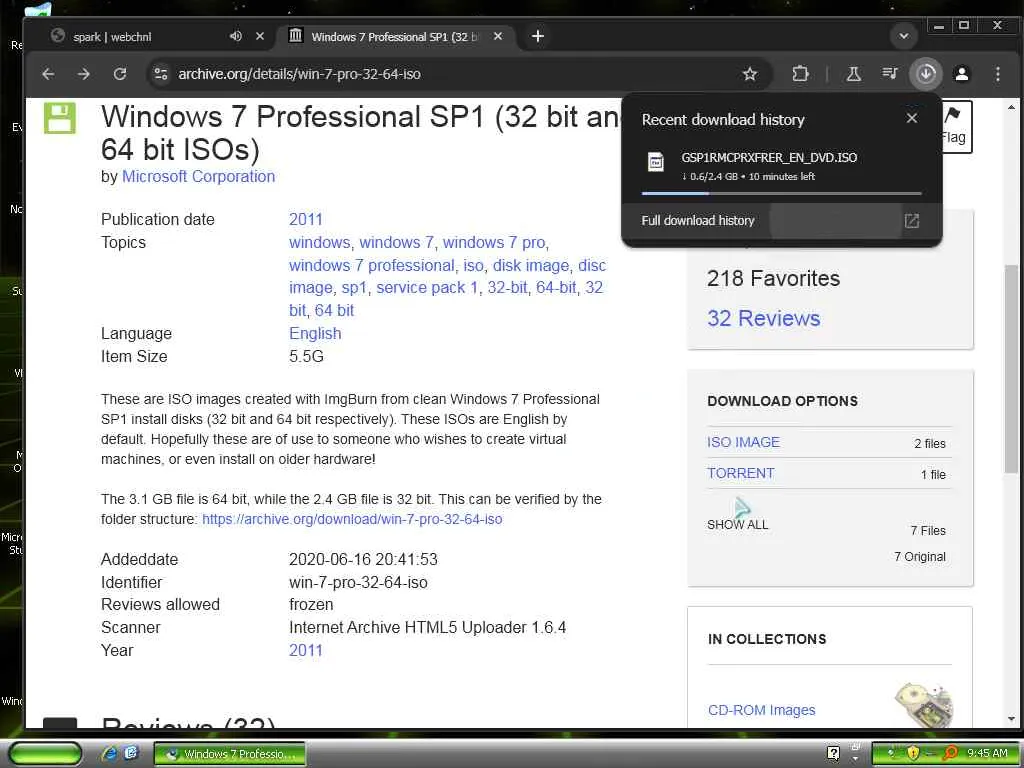Screen dimensions: 1024x768
Task: Click the 9:45 AM system clock
Action: (987, 754)
